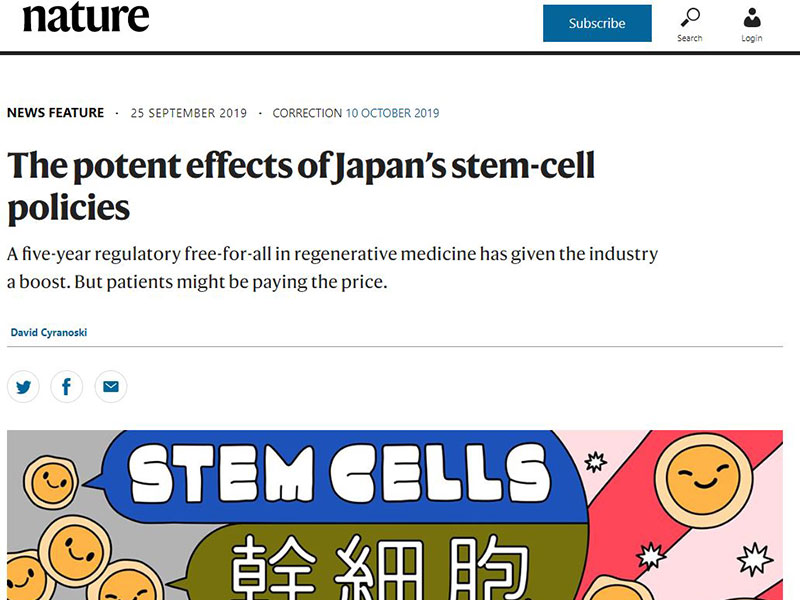The height and width of the screenshot is (600, 800).
Task: Click the article headline about Japan's stem-cell policies
Action: point(301,187)
